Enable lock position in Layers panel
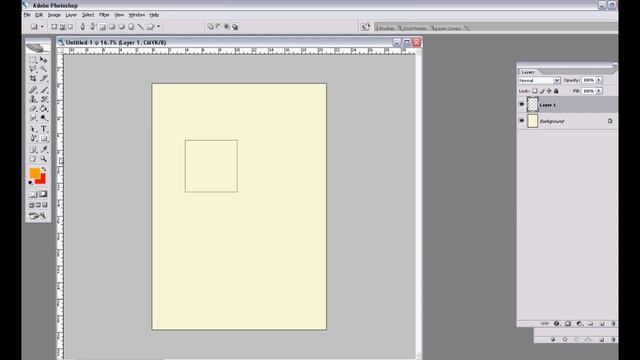 click(549, 91)
